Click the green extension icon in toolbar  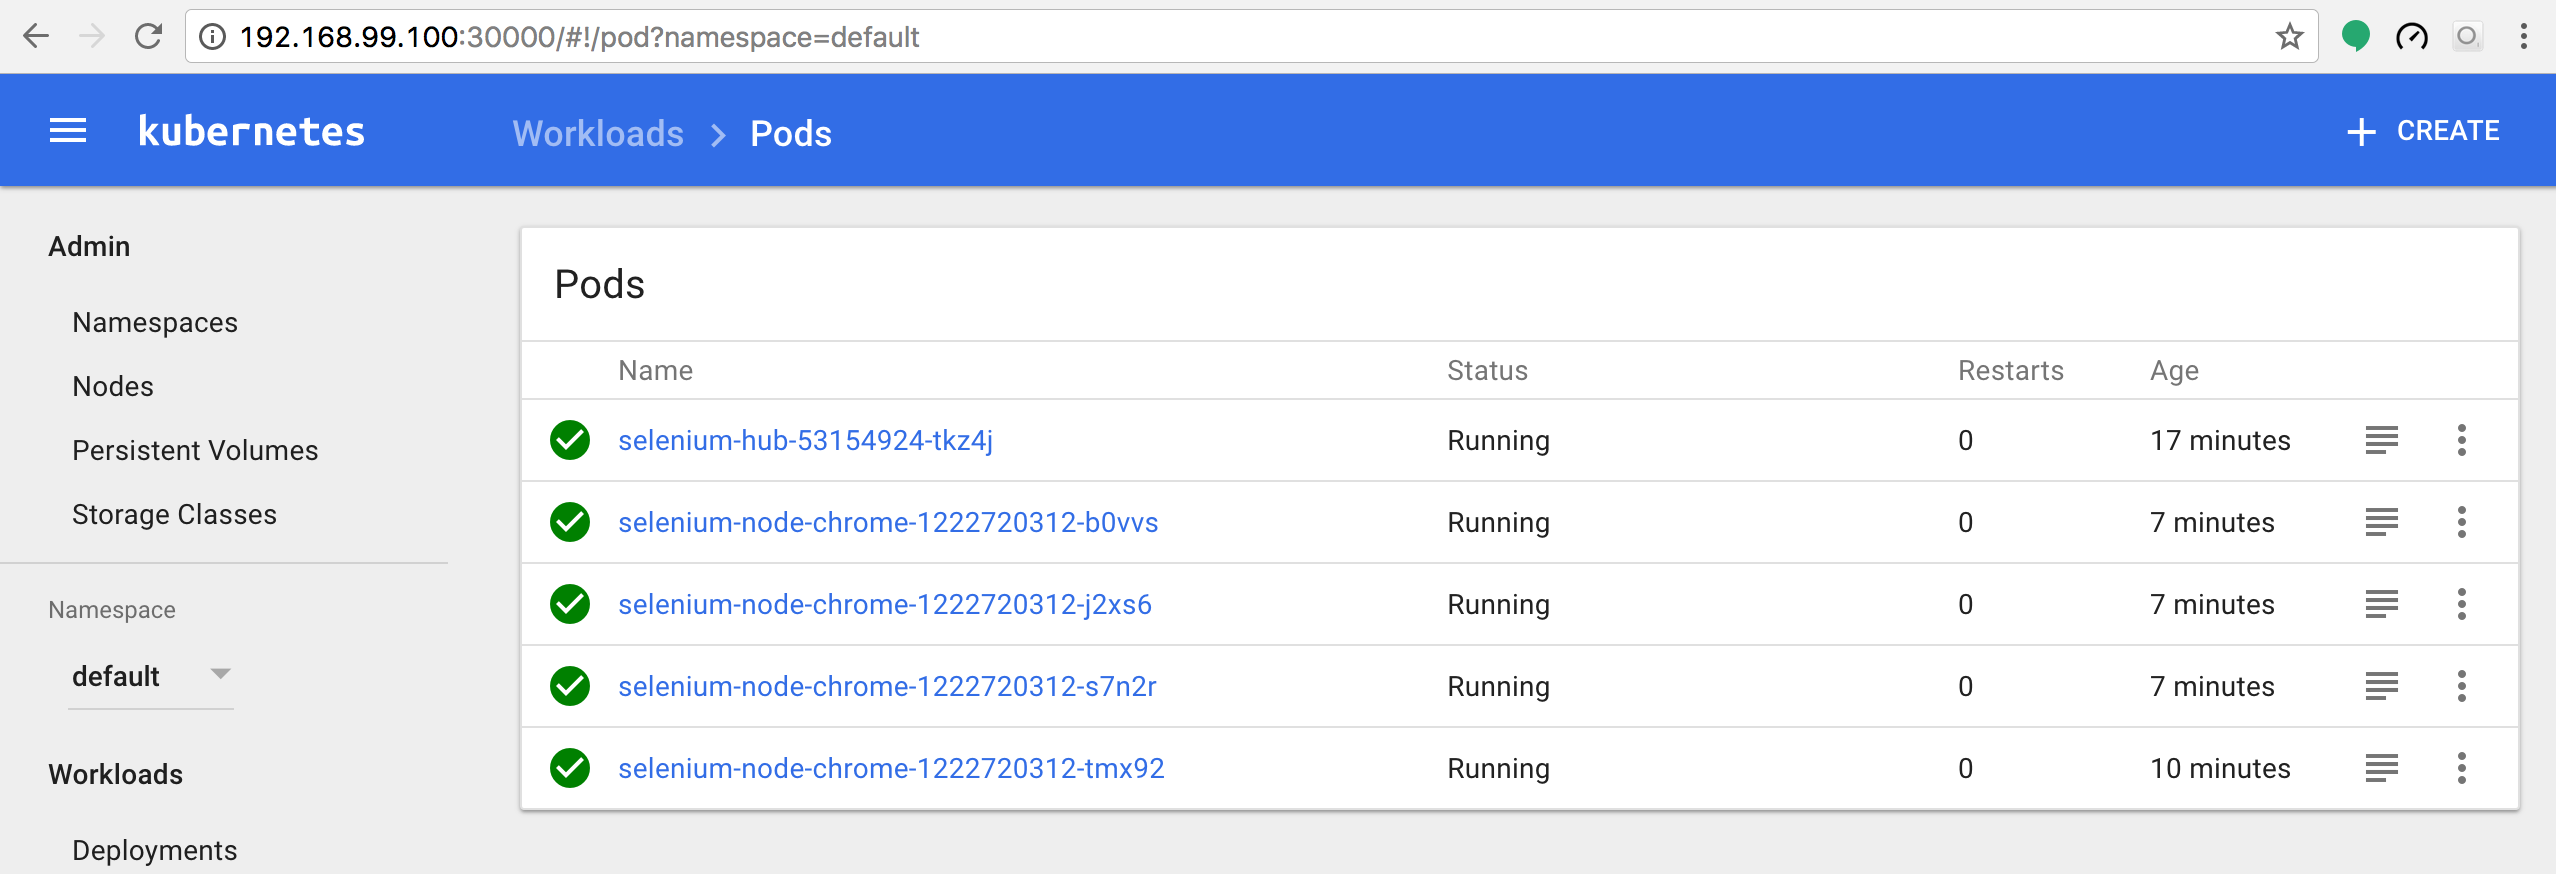tap(2356, 37)
